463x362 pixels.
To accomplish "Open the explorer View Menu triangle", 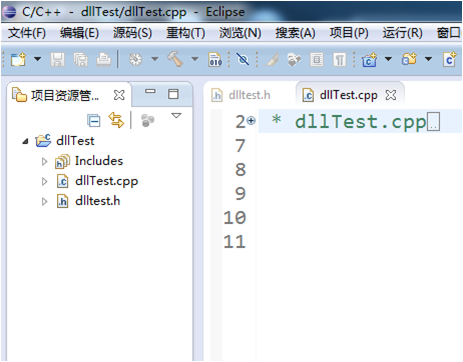I will click(x=176, y=116).
